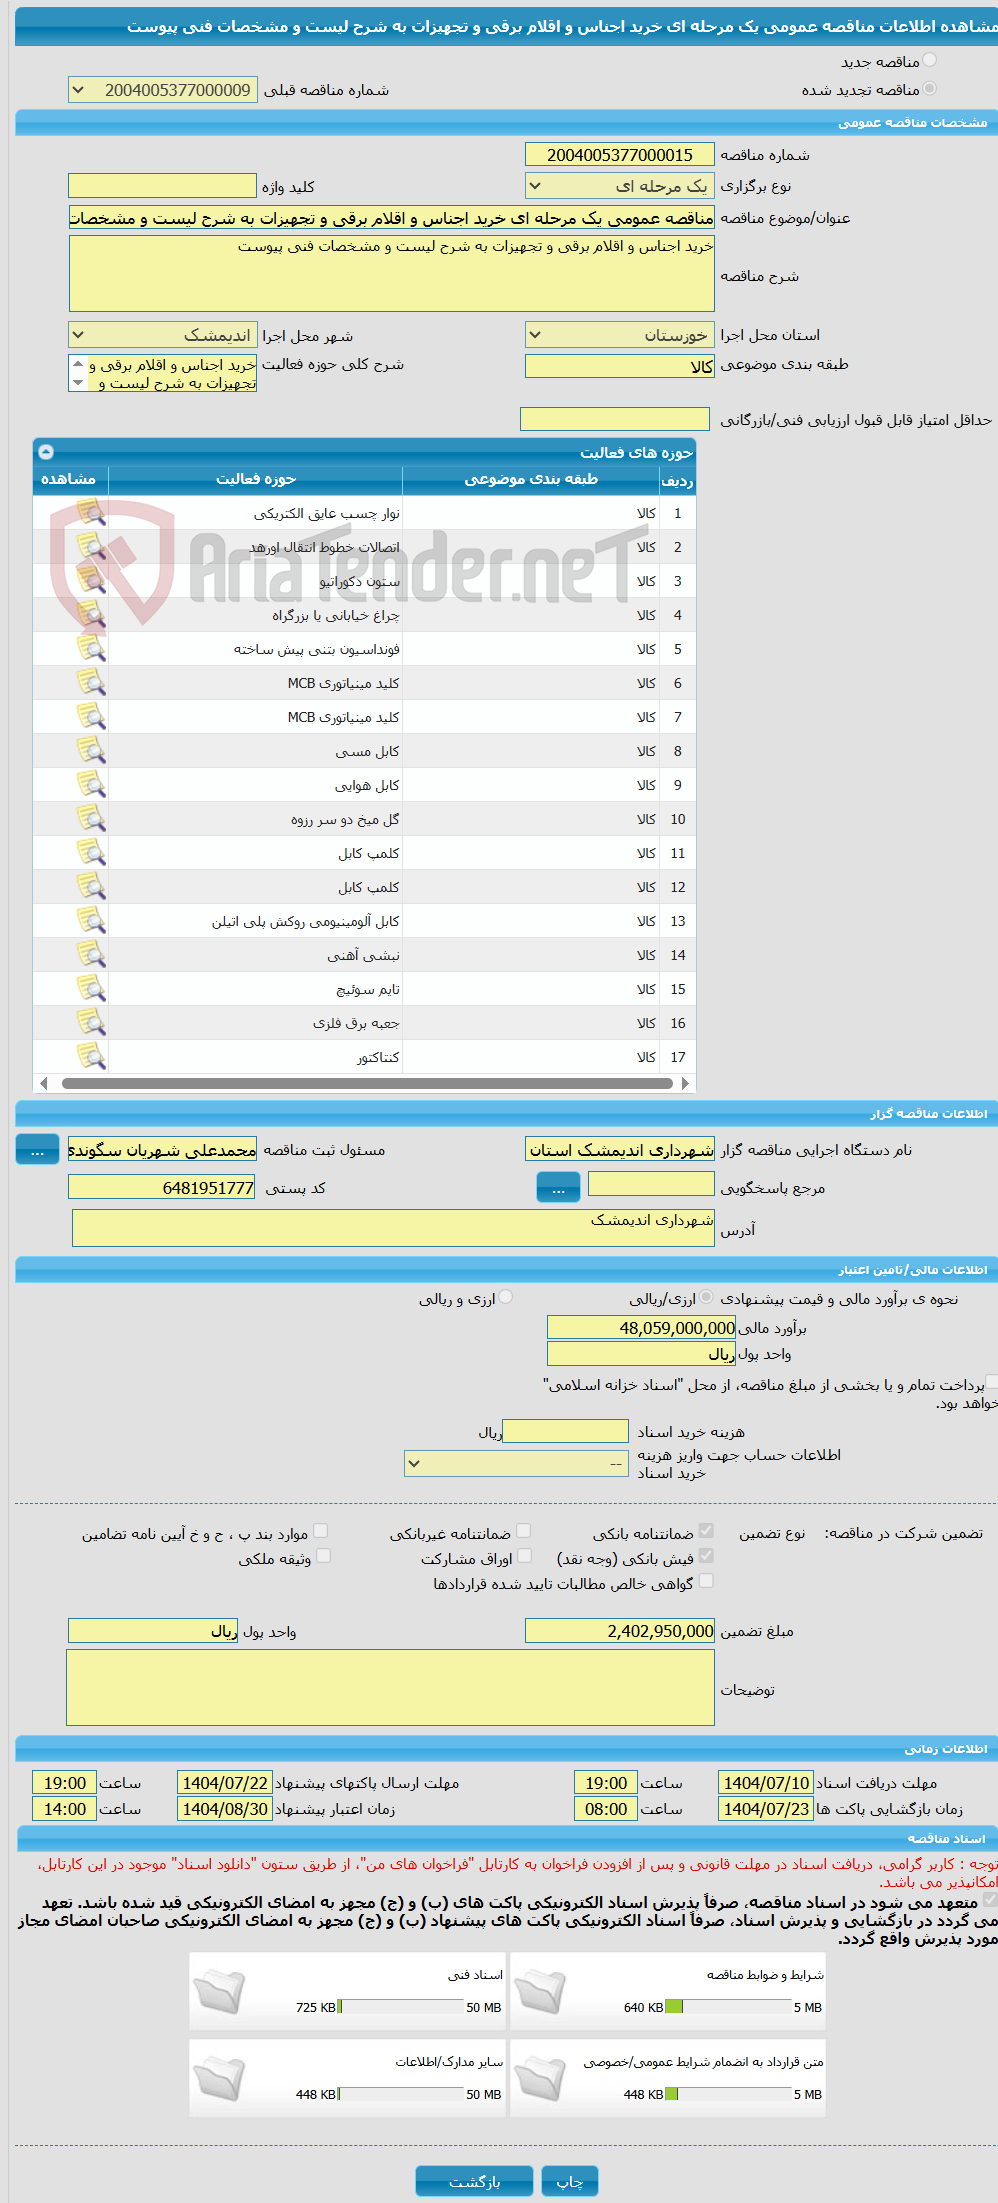Open the شهر محل اجرا dropdown
The height and width of the screenshot is (2203, 998).
[162, 335]
